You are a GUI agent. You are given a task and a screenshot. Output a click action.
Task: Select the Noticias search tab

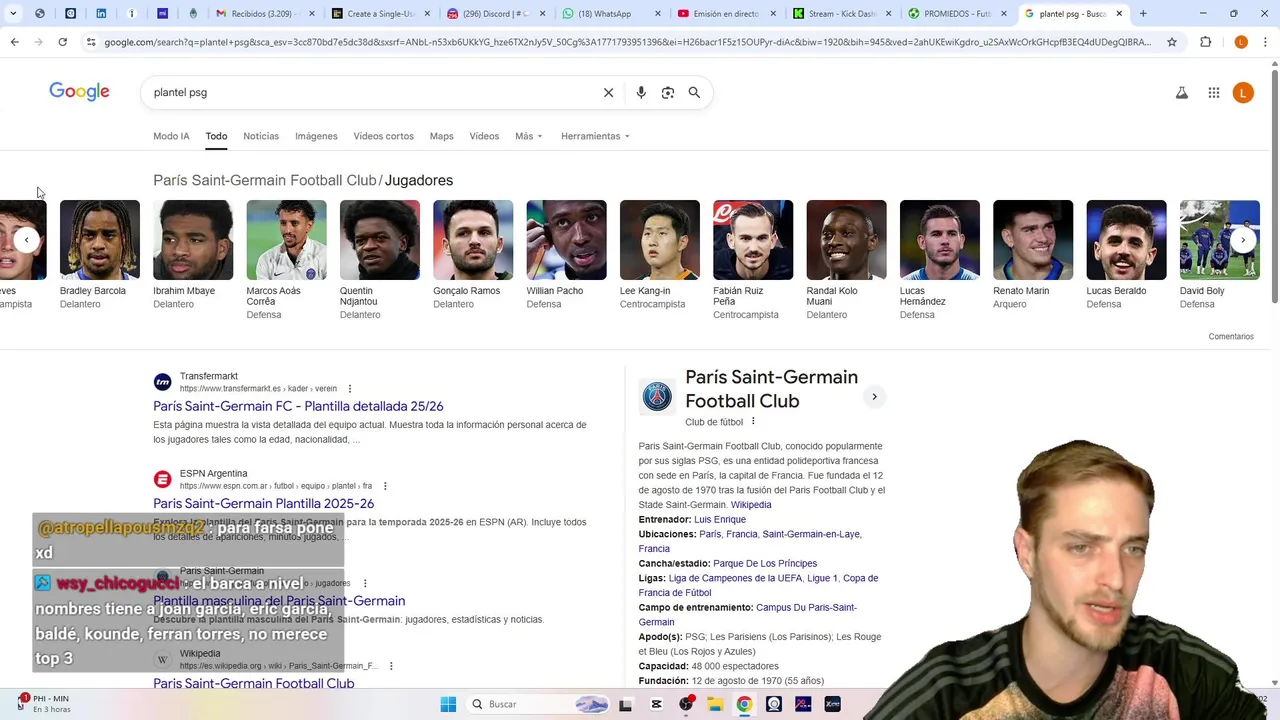tap(261, 136)
